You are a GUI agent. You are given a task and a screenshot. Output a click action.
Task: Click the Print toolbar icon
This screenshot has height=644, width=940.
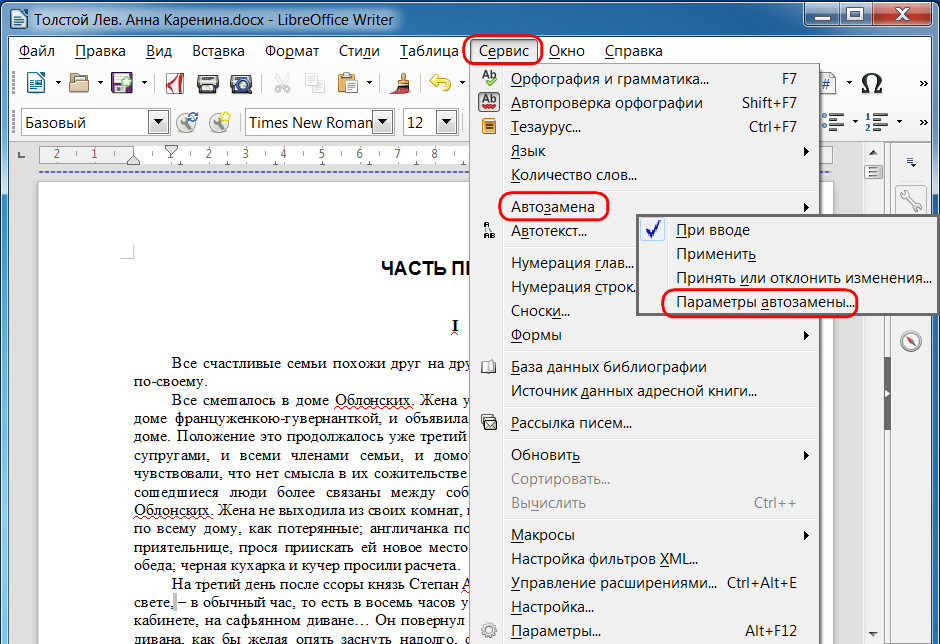pos(207,83)
